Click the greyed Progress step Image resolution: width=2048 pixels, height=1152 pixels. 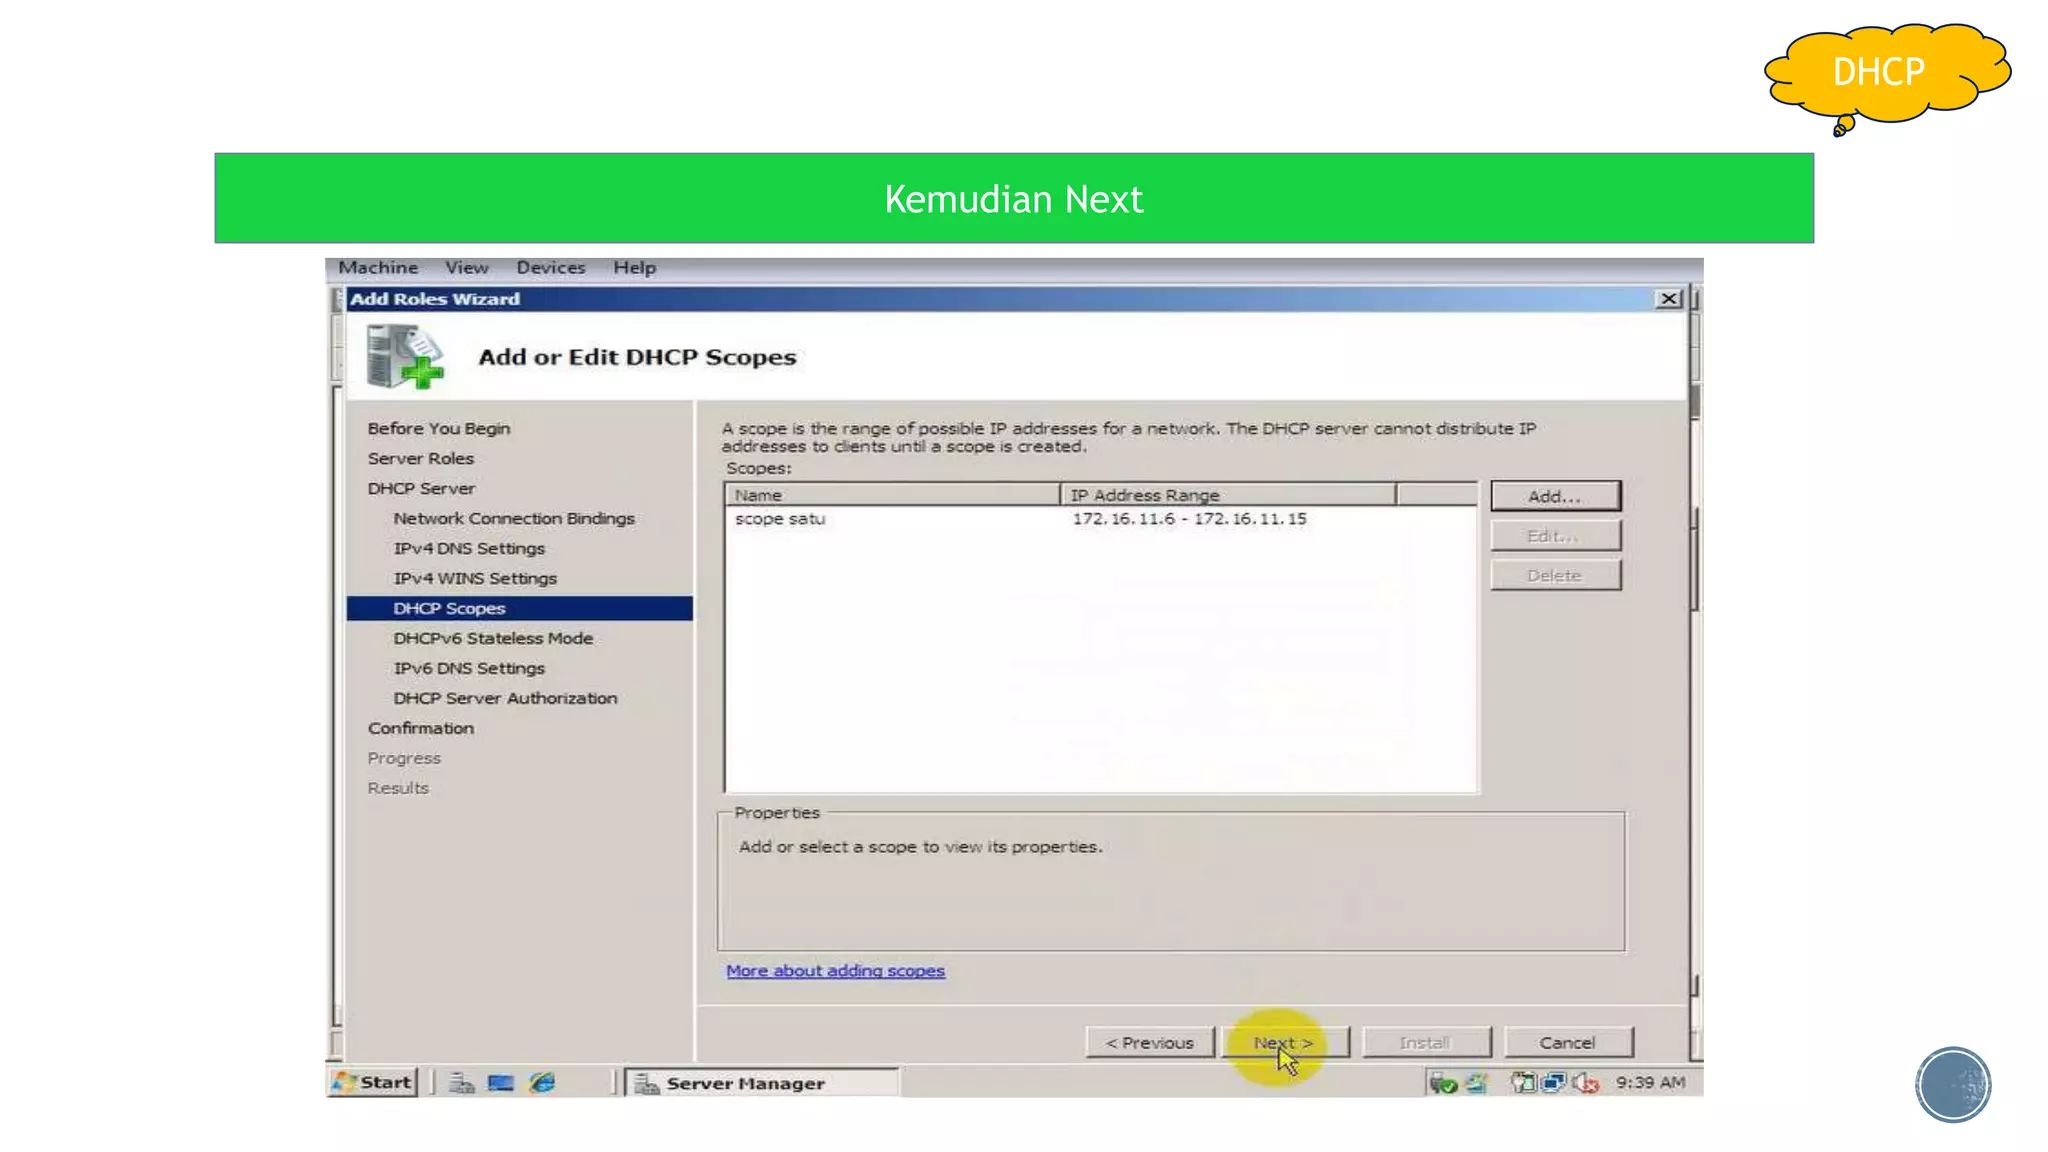point(404,758)
